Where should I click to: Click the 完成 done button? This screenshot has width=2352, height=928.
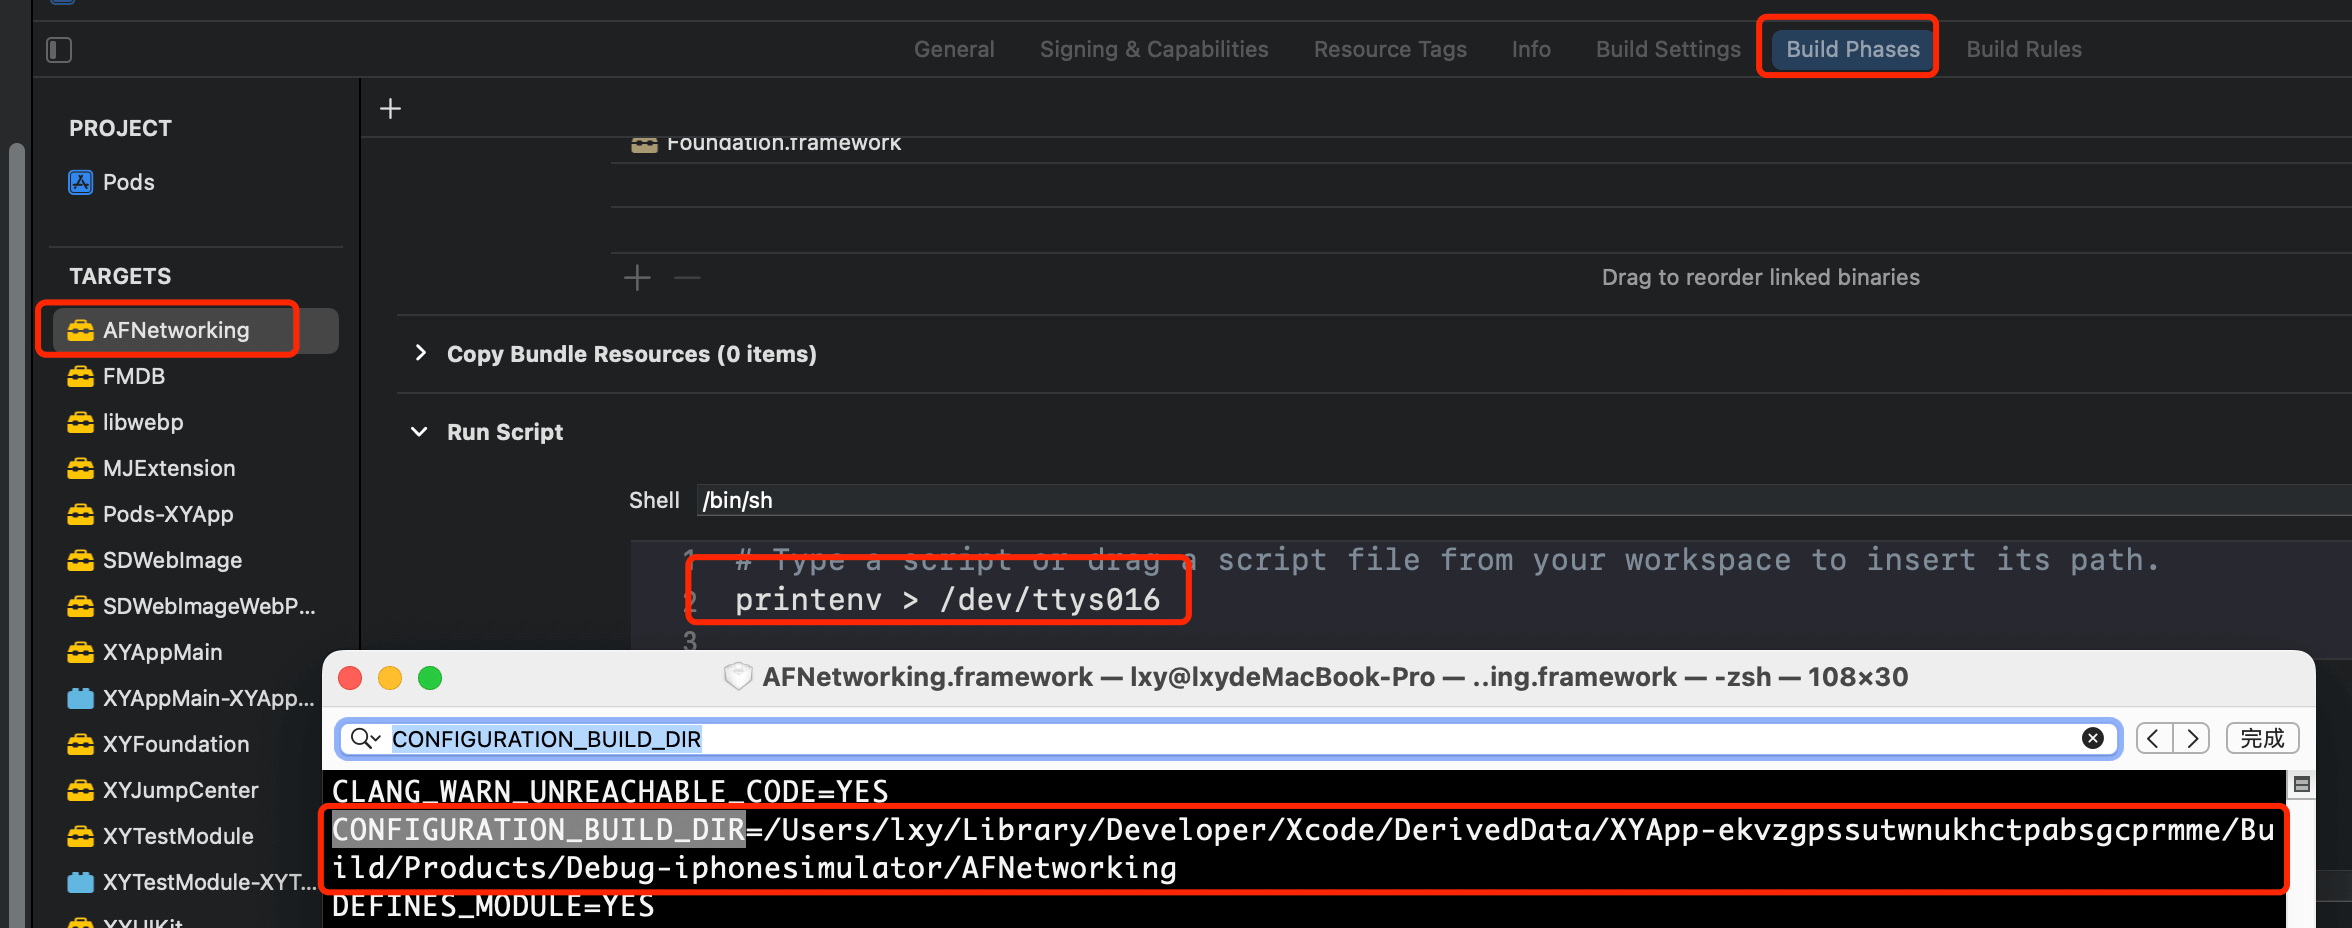(2262, 738)
